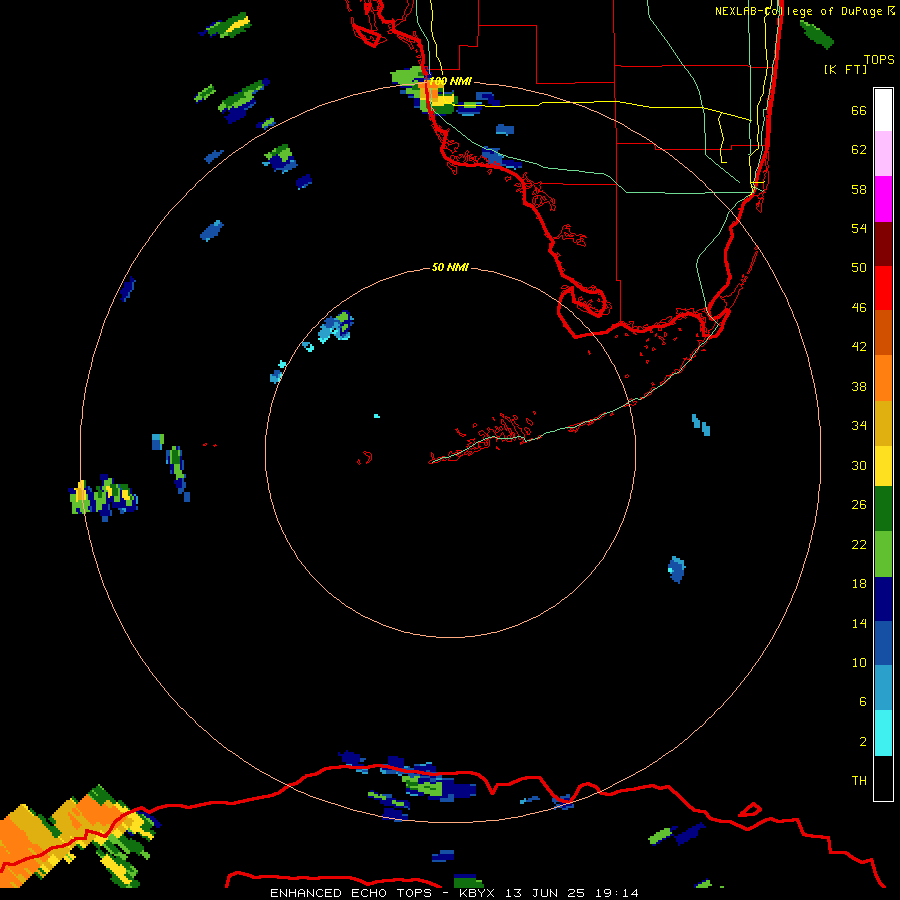
Task: Click the '18' scale label
Action: [859, 584]
